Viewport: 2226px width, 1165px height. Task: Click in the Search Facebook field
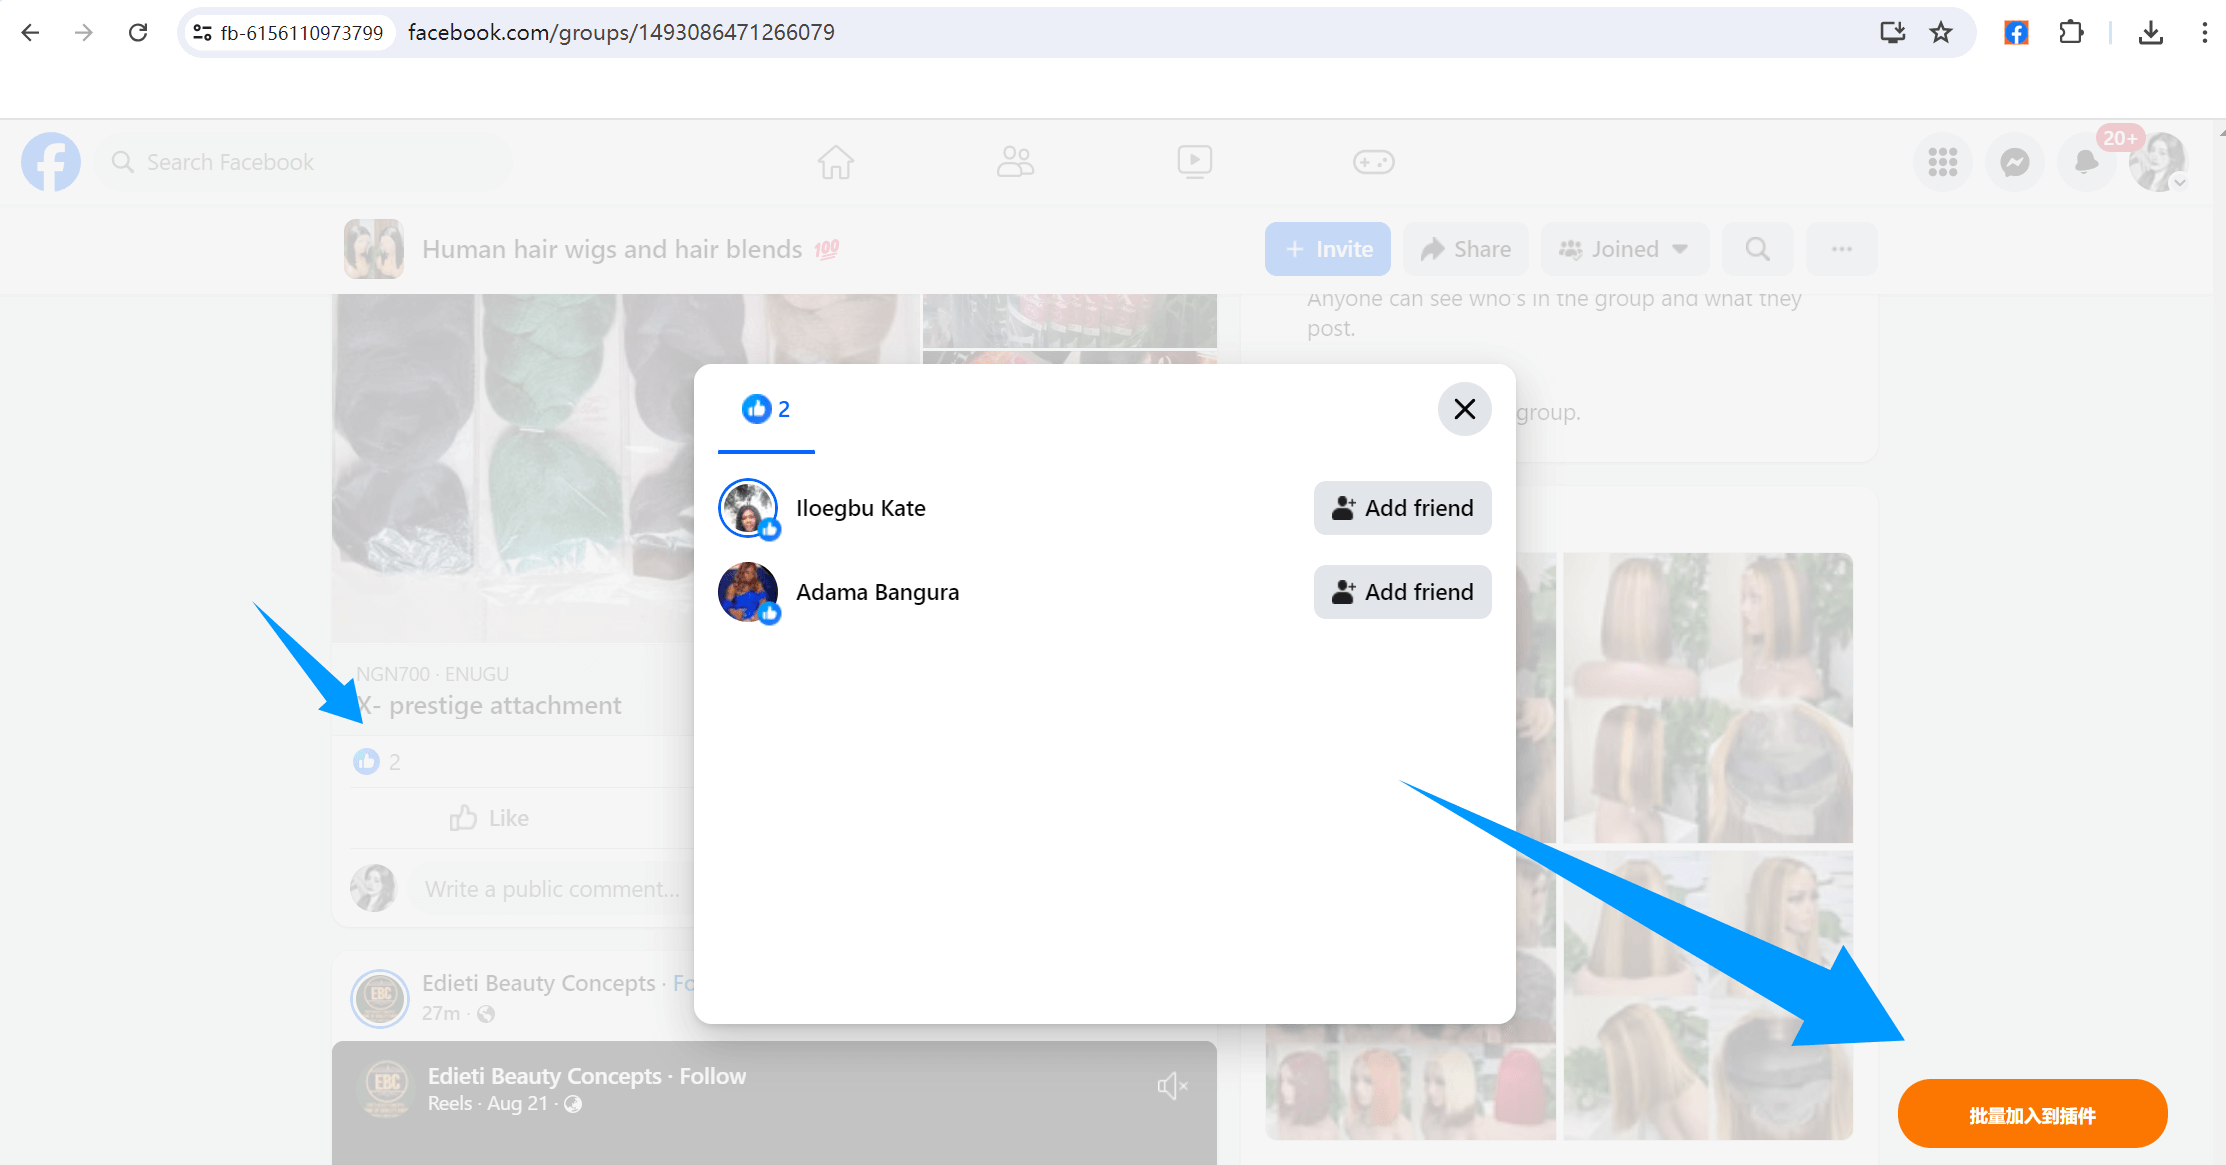pos(304,162)
